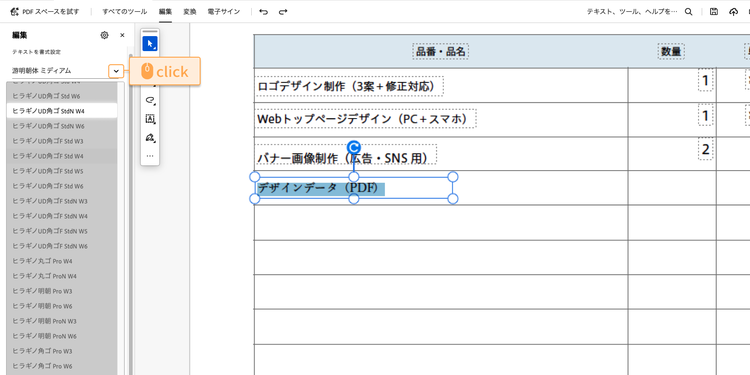Click the cloud upload icon
The image size is (750, 375).
pos(733,12)
